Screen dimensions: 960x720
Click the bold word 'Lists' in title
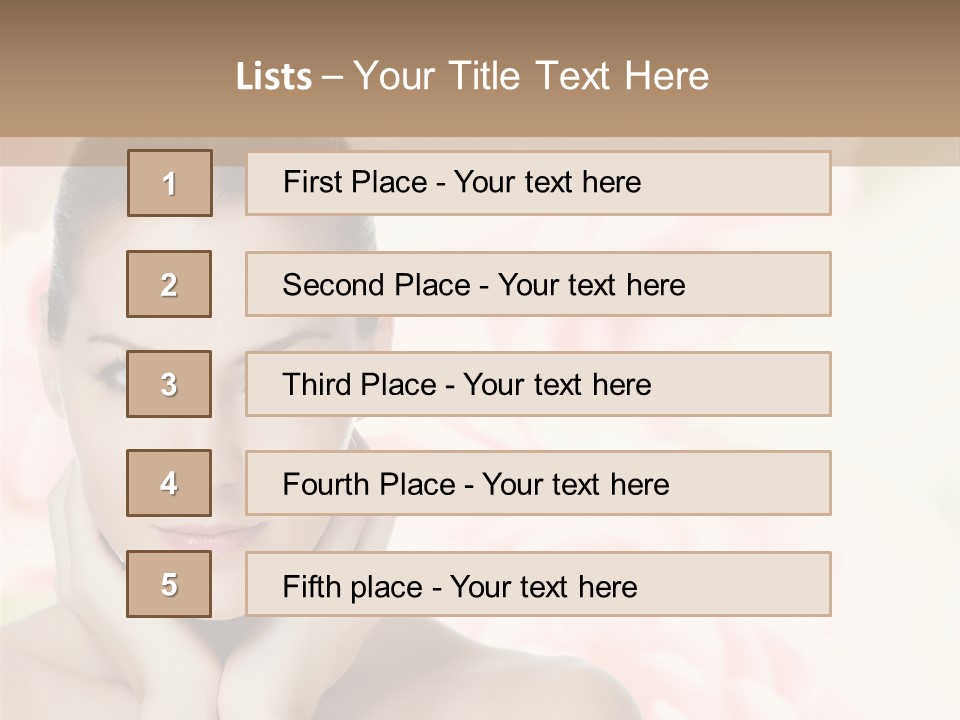[274, 77]
